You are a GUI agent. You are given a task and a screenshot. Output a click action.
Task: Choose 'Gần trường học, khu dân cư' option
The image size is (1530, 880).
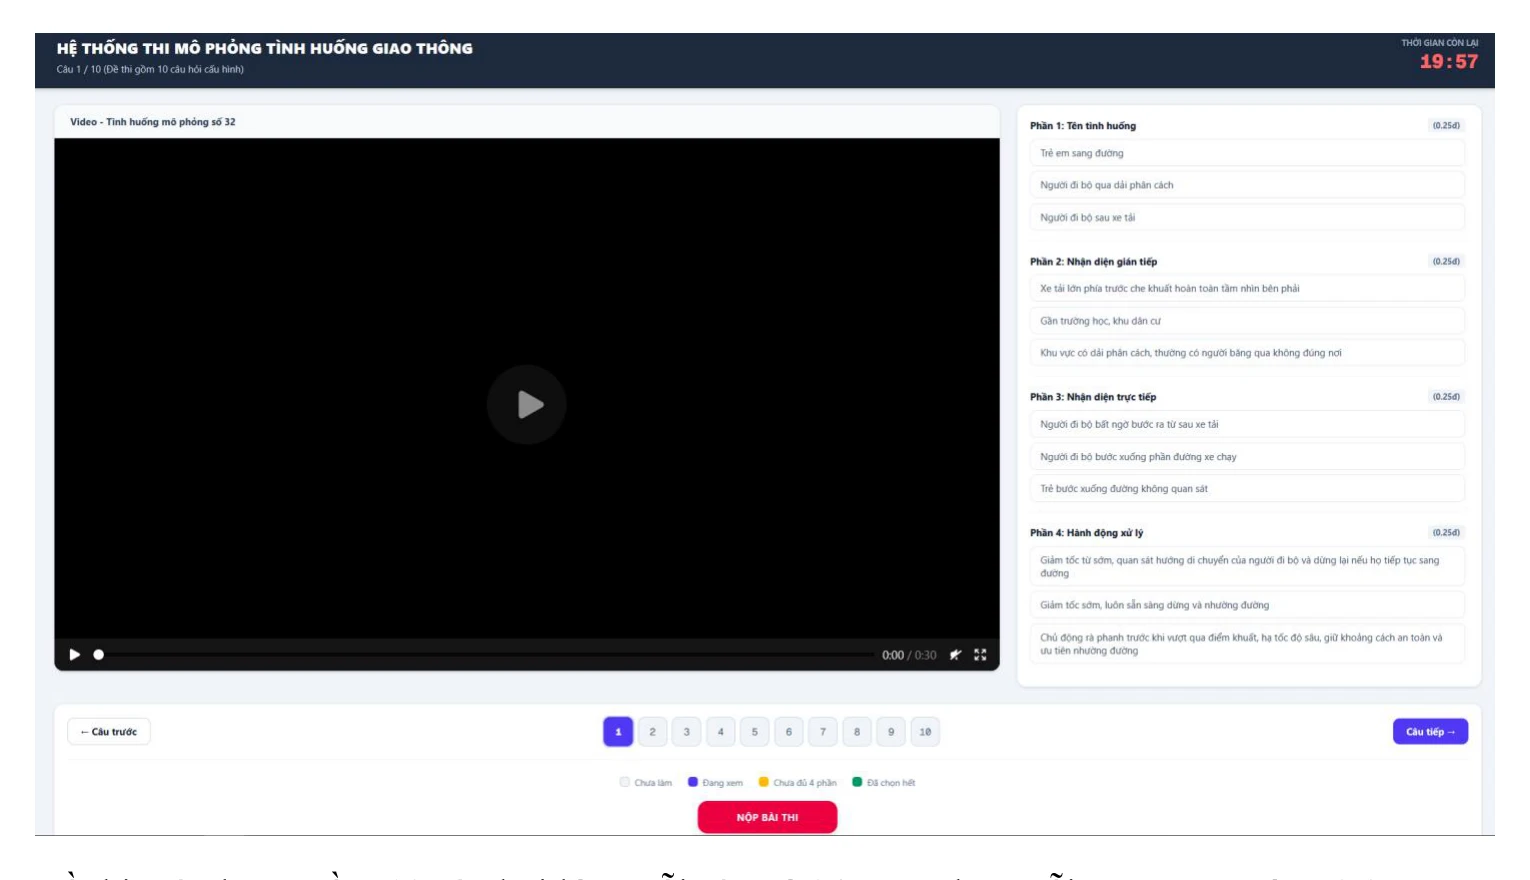click(x=1247, y=321)
